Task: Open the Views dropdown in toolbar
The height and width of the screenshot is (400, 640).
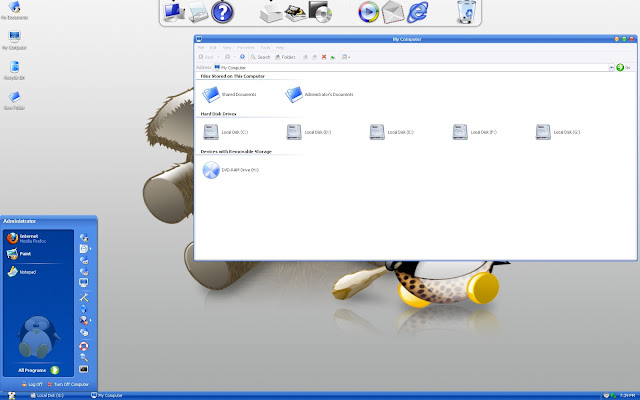Action: pos(346,57)
